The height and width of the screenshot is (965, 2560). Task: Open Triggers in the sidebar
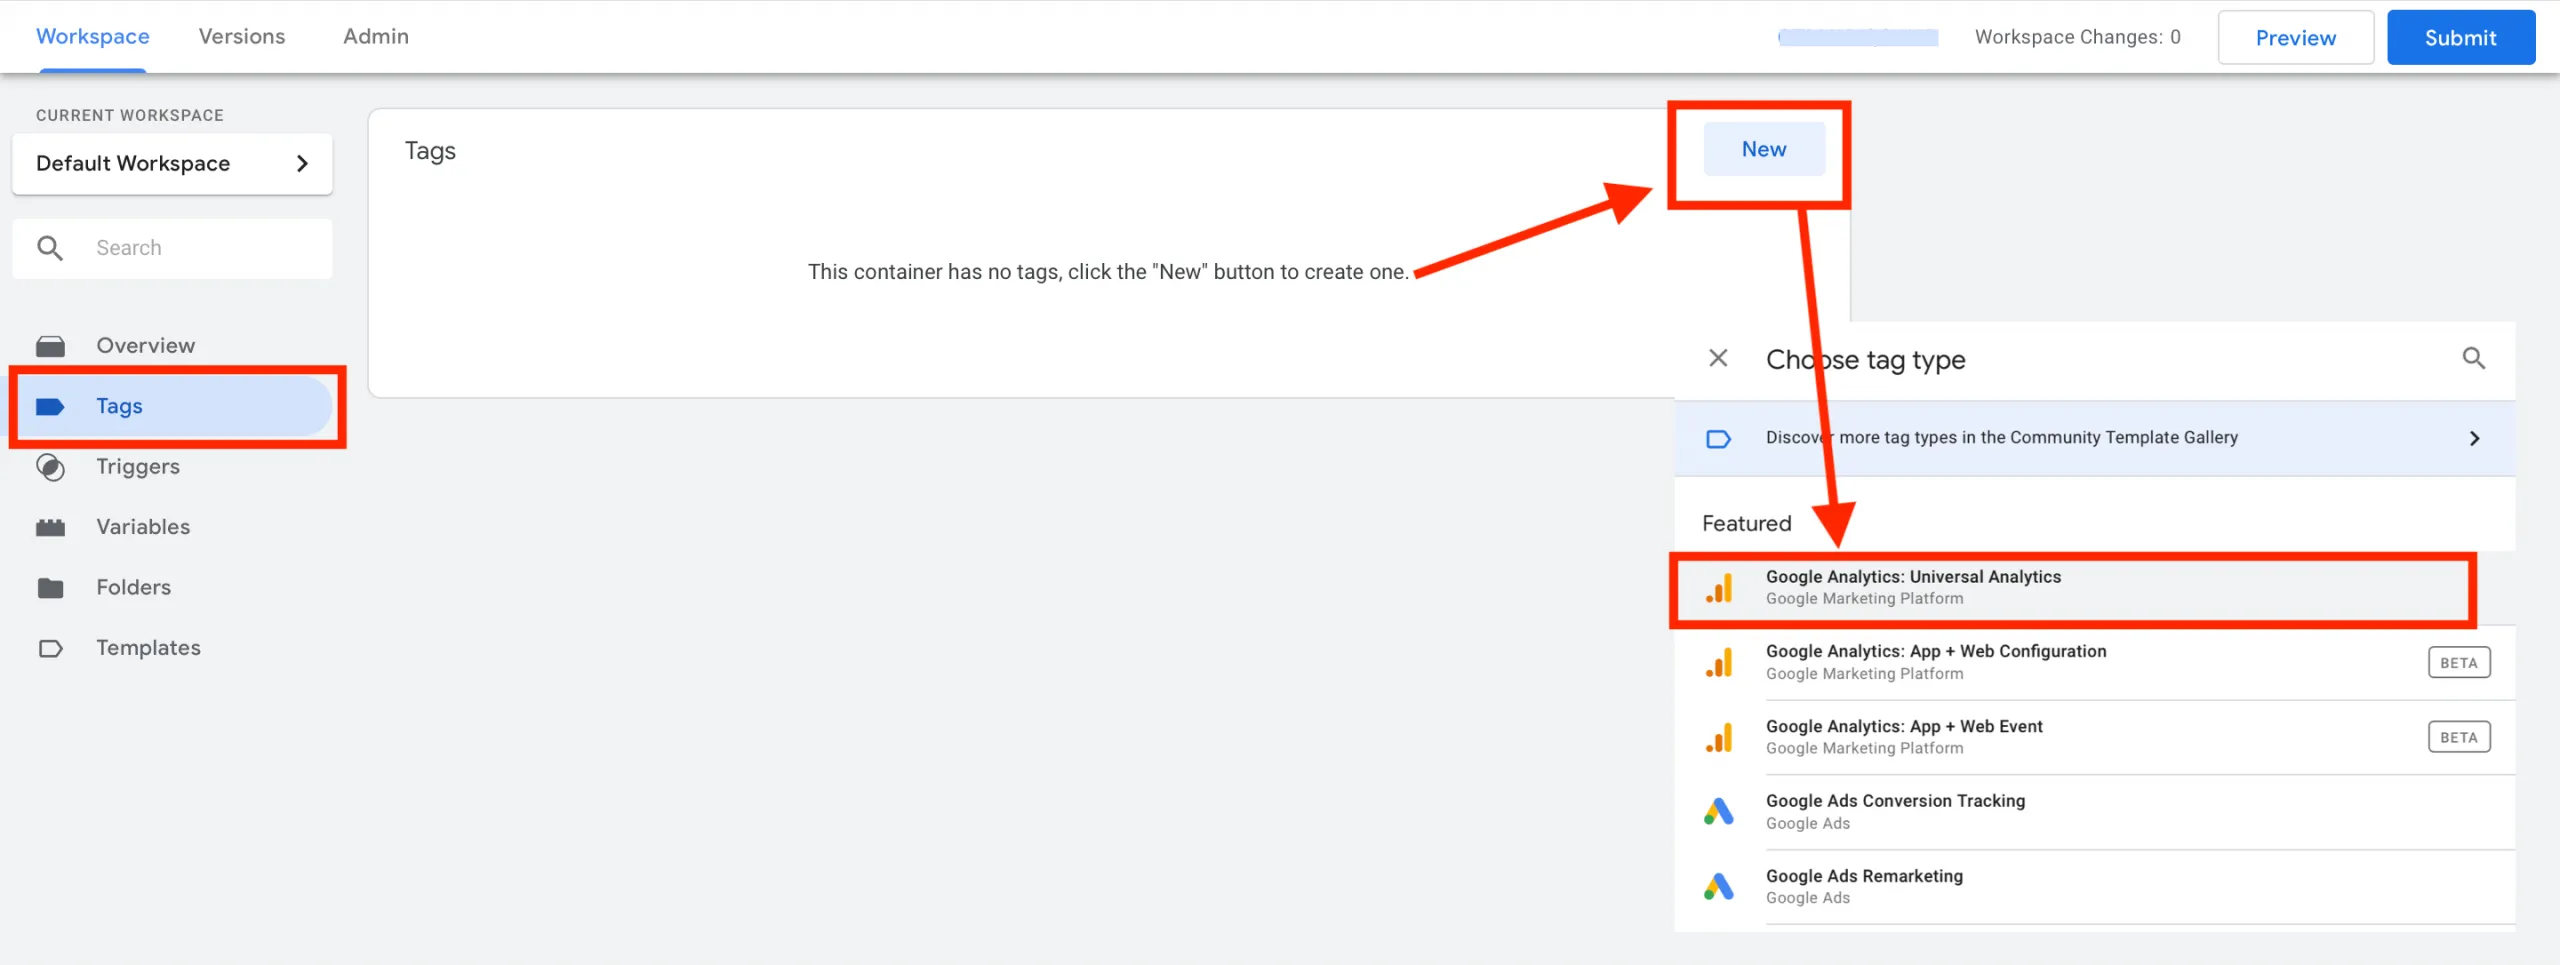pos(138,467)
